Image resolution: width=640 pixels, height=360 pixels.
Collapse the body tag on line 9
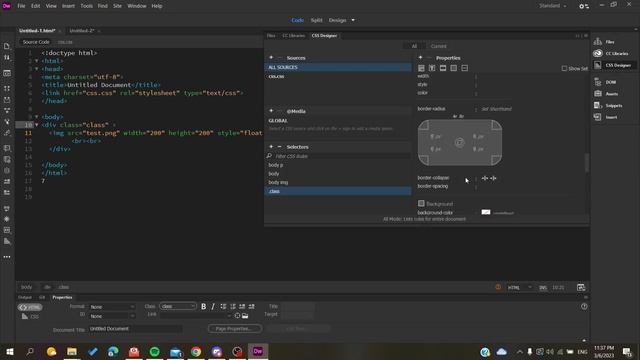coord(37,117)
